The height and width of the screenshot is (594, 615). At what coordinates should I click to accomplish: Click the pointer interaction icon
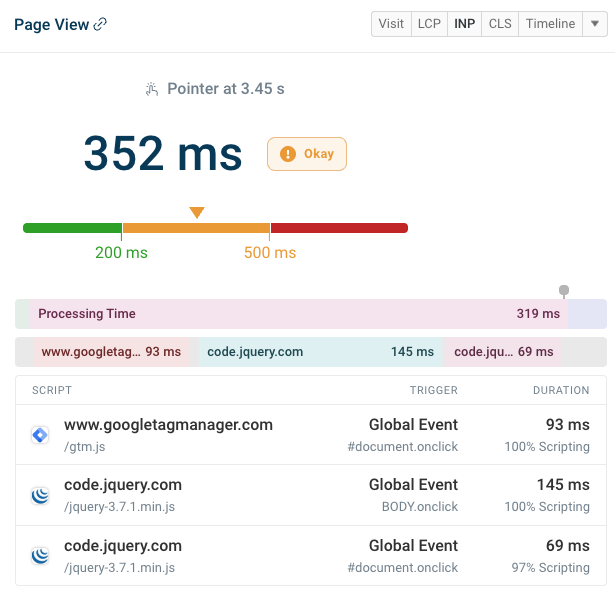(x=152, y=89)
